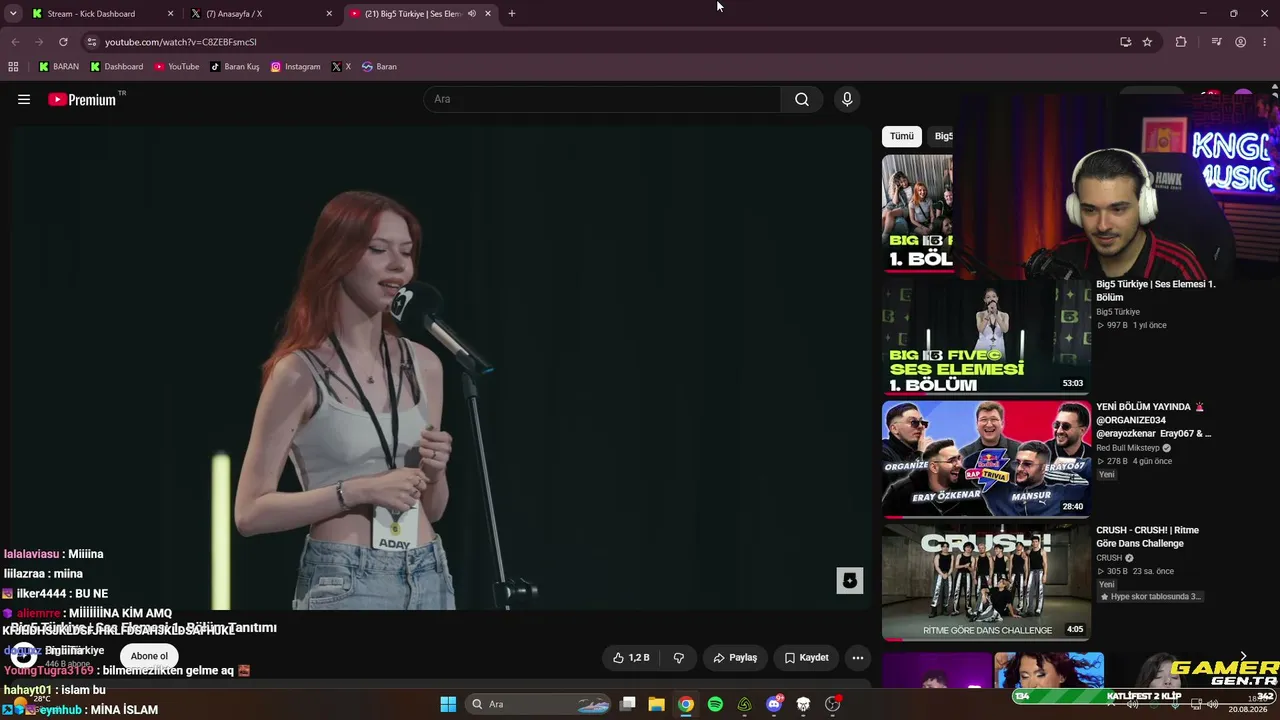Viewport: 1280px width, 720px height.
Task: Open the YouTube guide hamburger menu
Action: [24, 99]
